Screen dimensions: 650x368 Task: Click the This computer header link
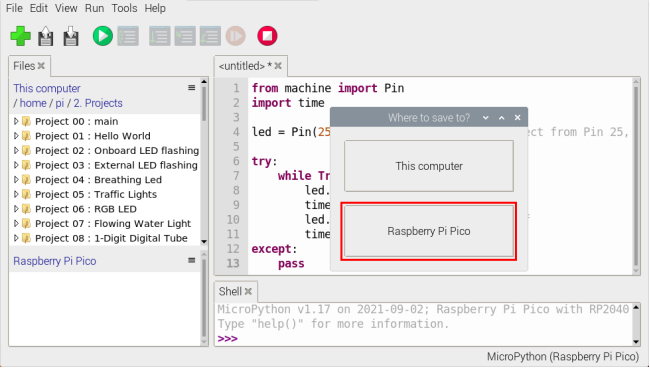click(x=47, y=88)
